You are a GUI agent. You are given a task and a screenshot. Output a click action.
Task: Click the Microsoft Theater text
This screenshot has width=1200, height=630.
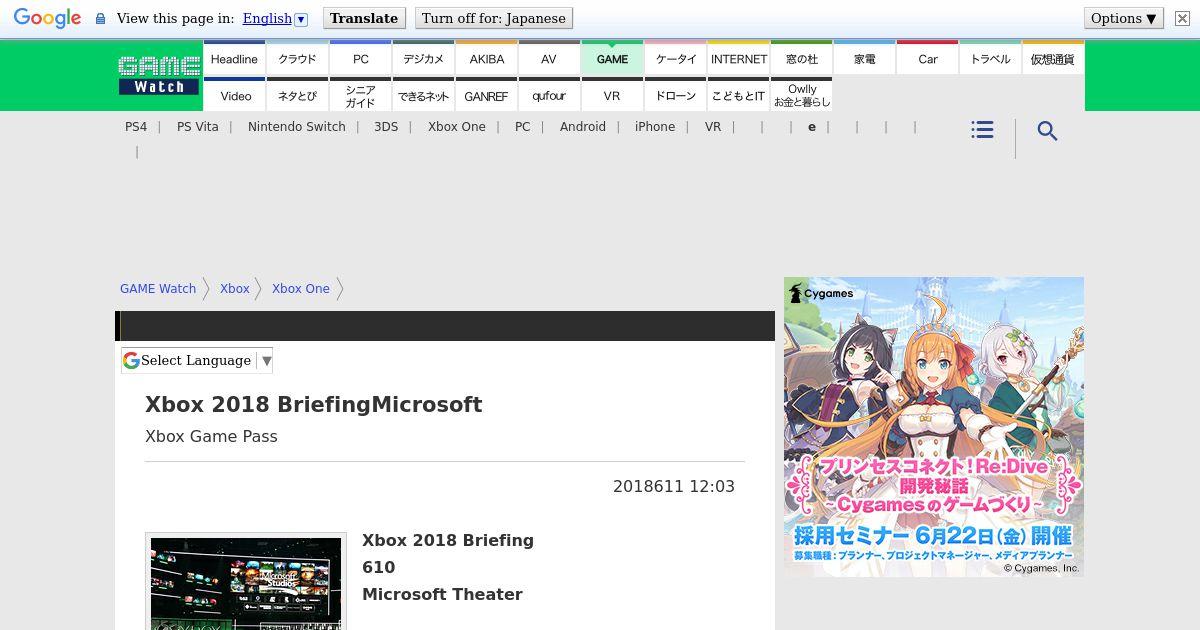pyautogui.click(x=442, y=594)
